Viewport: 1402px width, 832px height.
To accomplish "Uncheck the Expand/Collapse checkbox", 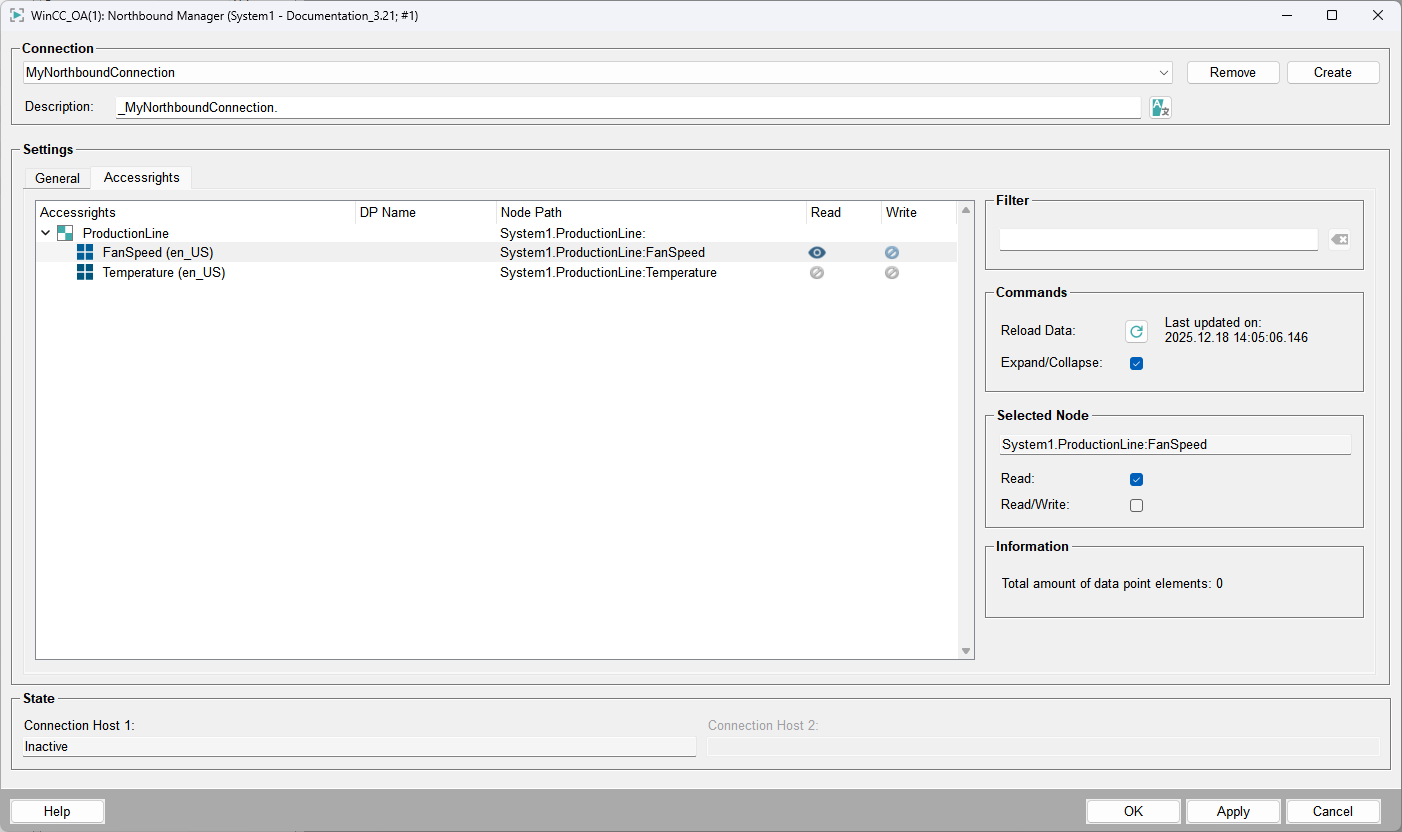I will point(1136,363).
